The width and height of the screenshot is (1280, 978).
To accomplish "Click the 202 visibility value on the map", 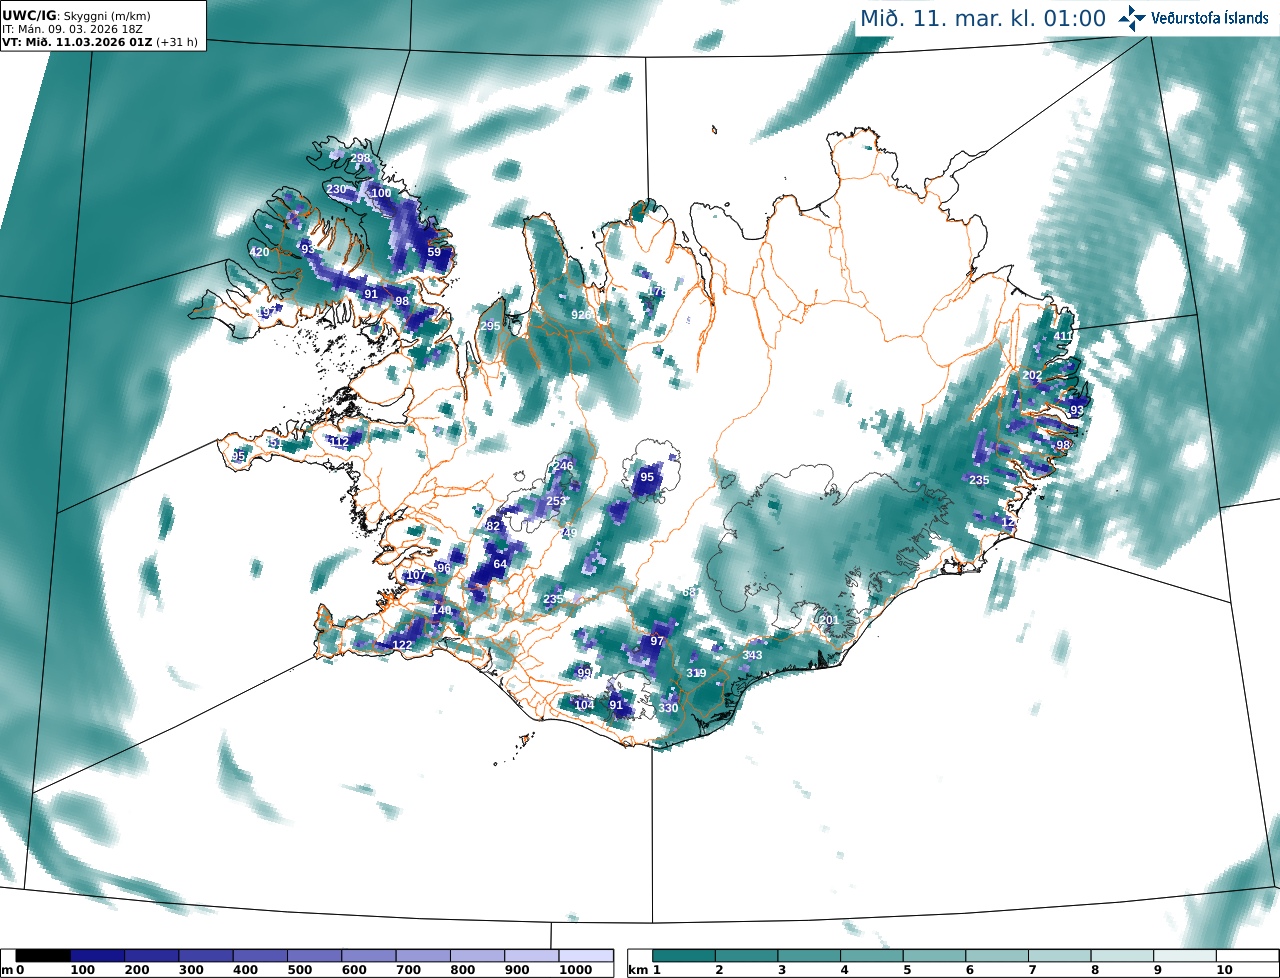I will coord(1033,375).
